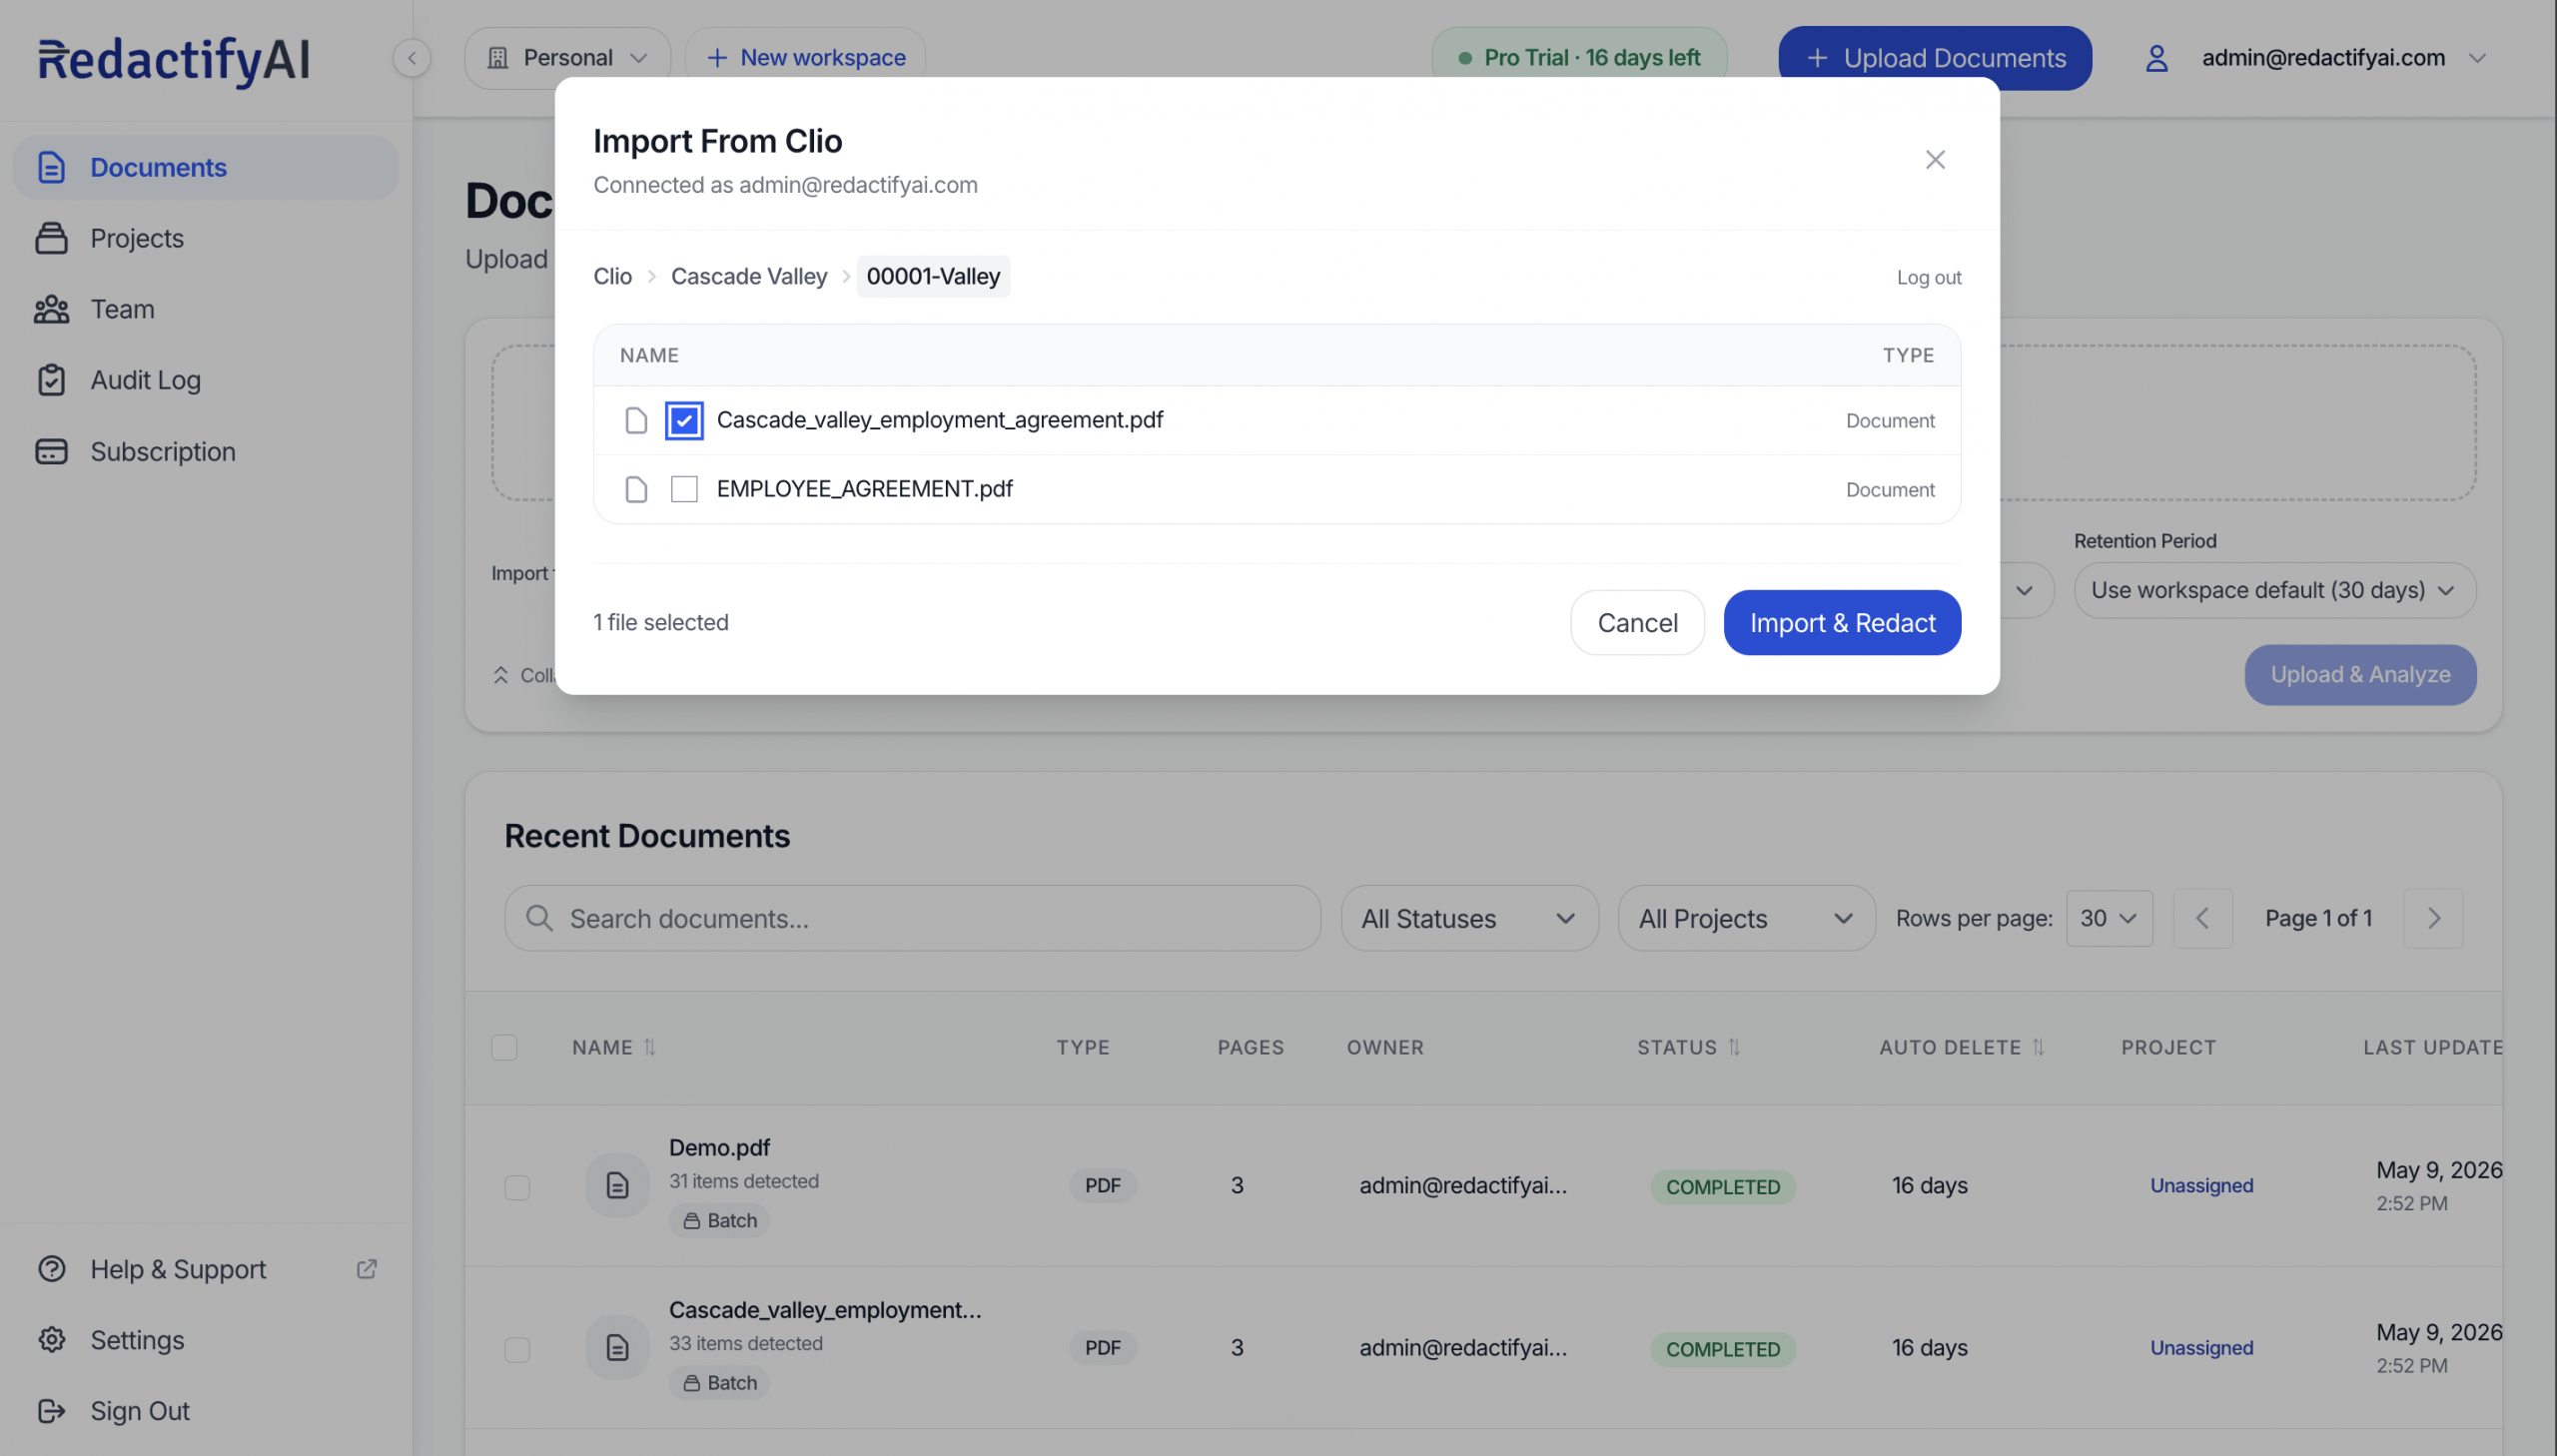Open Cascade_valley_employment... from Recent Documents

[x=825, y=1309]
